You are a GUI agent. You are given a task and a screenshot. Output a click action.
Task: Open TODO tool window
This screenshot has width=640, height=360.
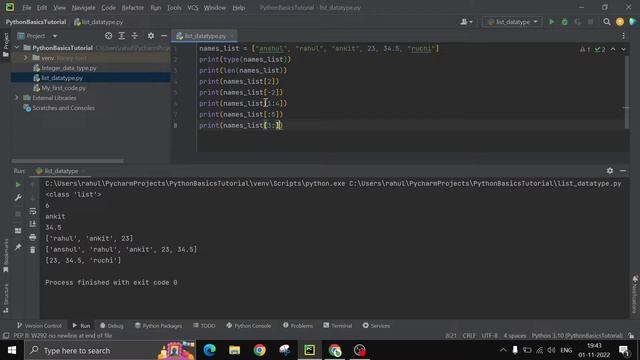tap(204, 326)
